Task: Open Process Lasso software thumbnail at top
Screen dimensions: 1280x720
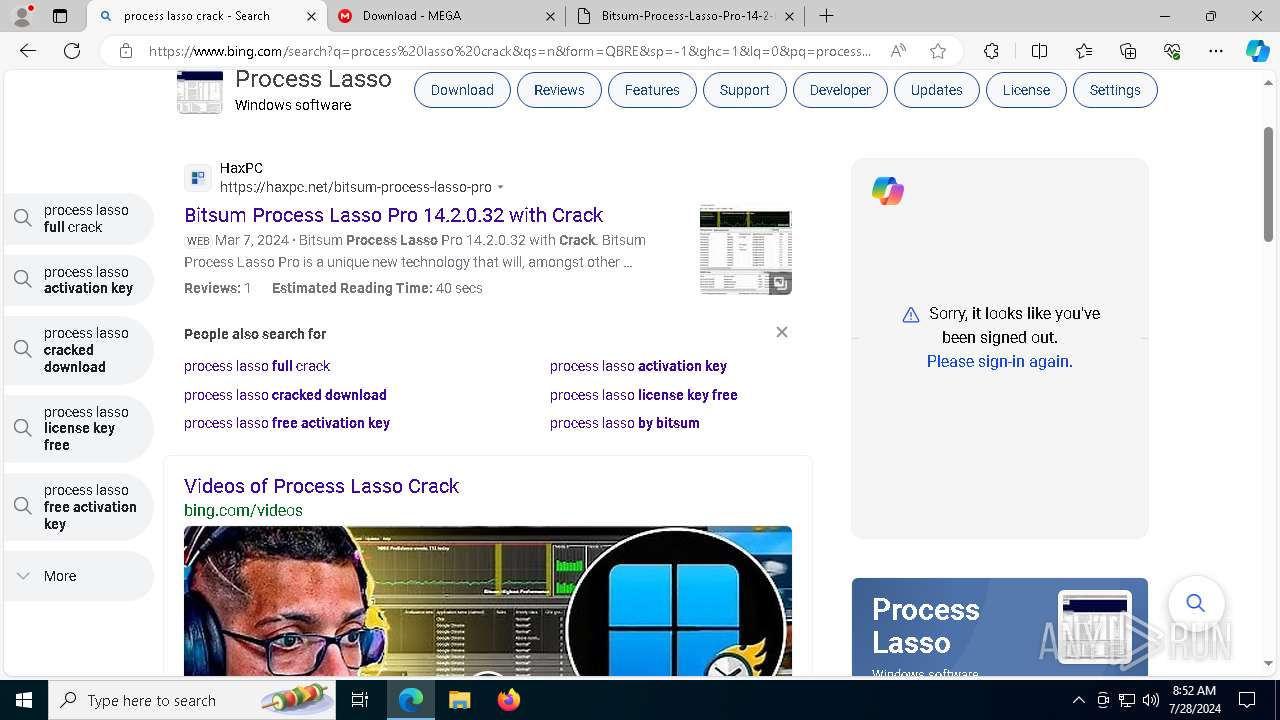Action: coord(200,93)
